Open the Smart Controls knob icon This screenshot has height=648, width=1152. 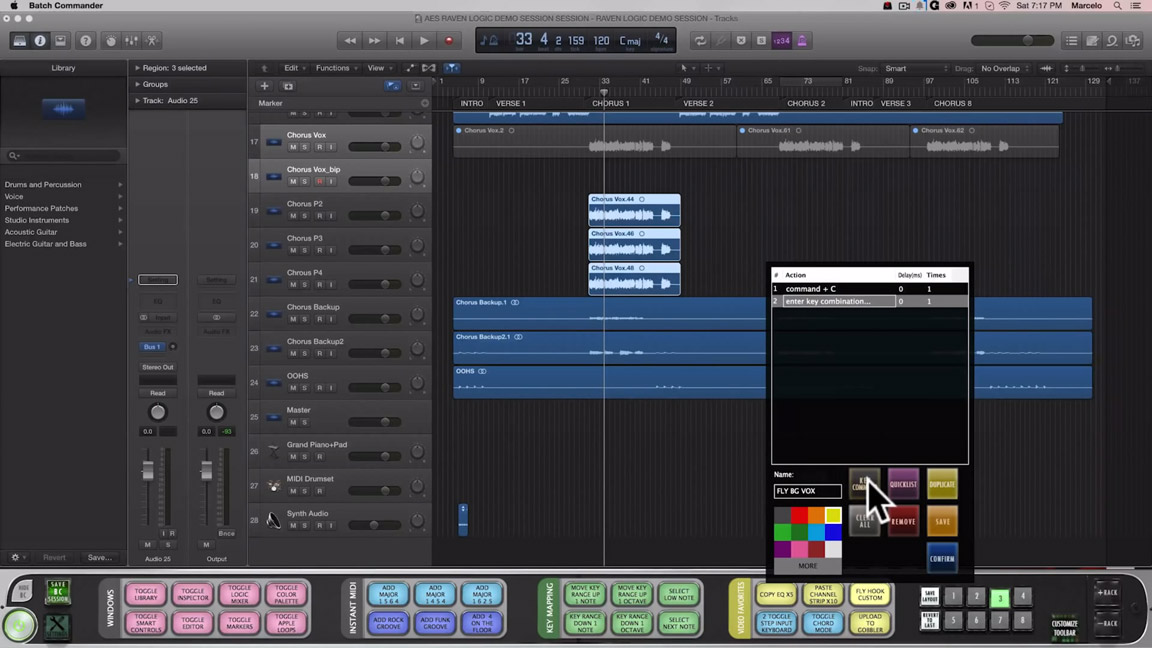(111, 41)
